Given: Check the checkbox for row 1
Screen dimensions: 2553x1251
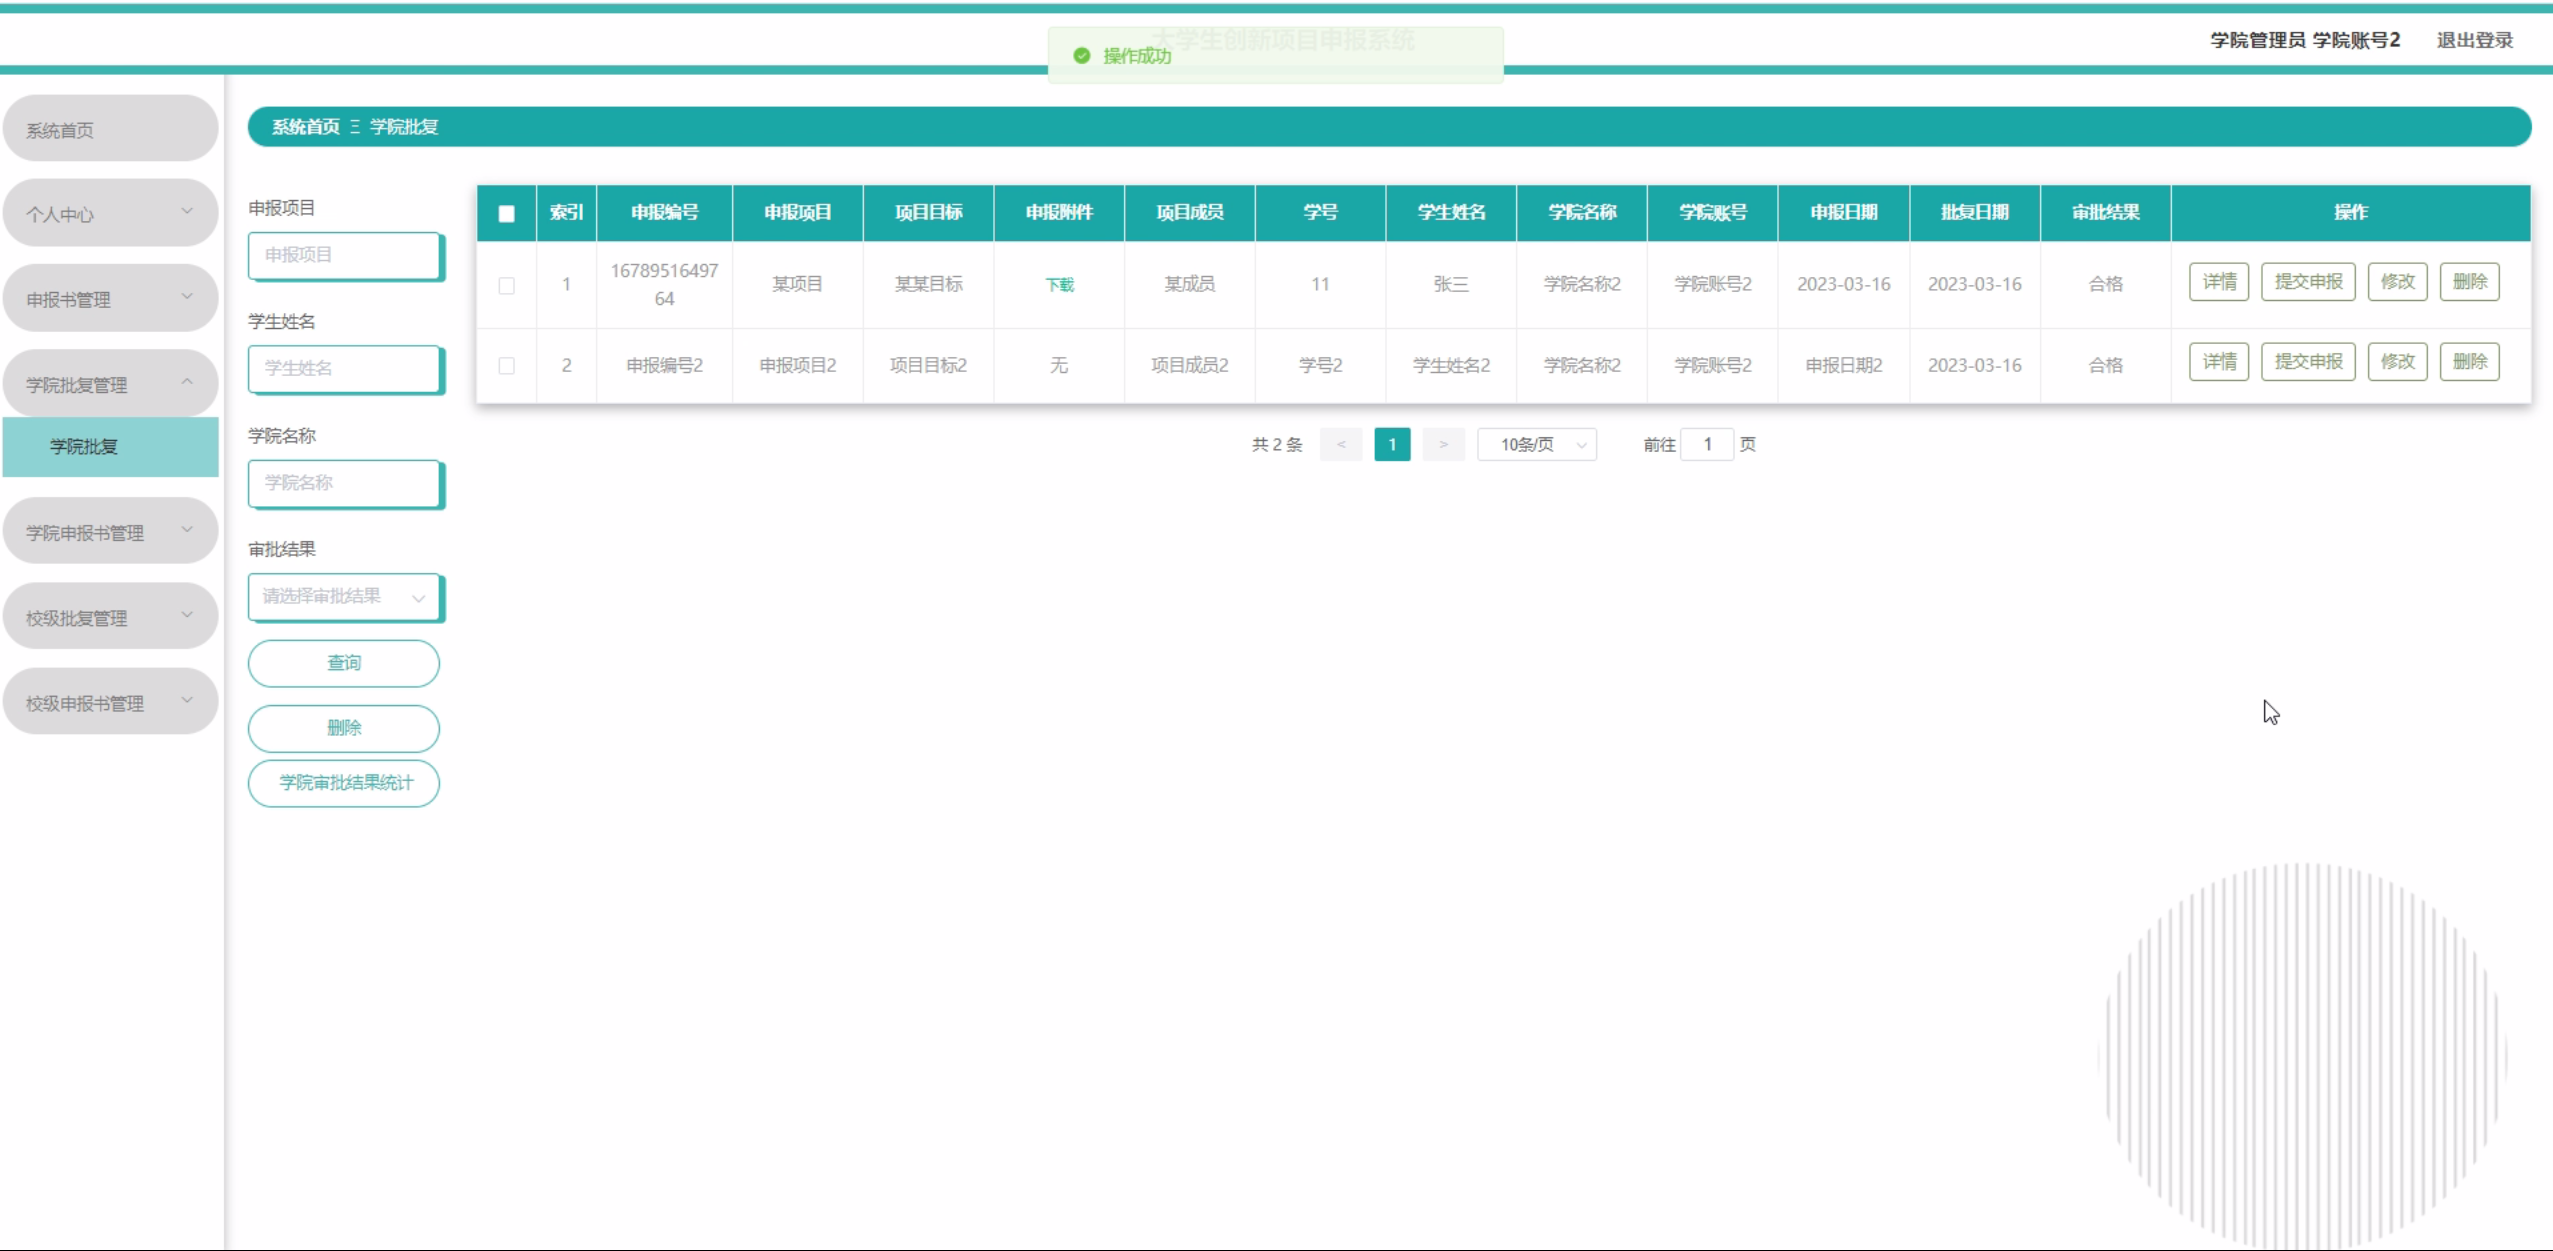Looking at the screenshot, I should (x=506, y=285).
